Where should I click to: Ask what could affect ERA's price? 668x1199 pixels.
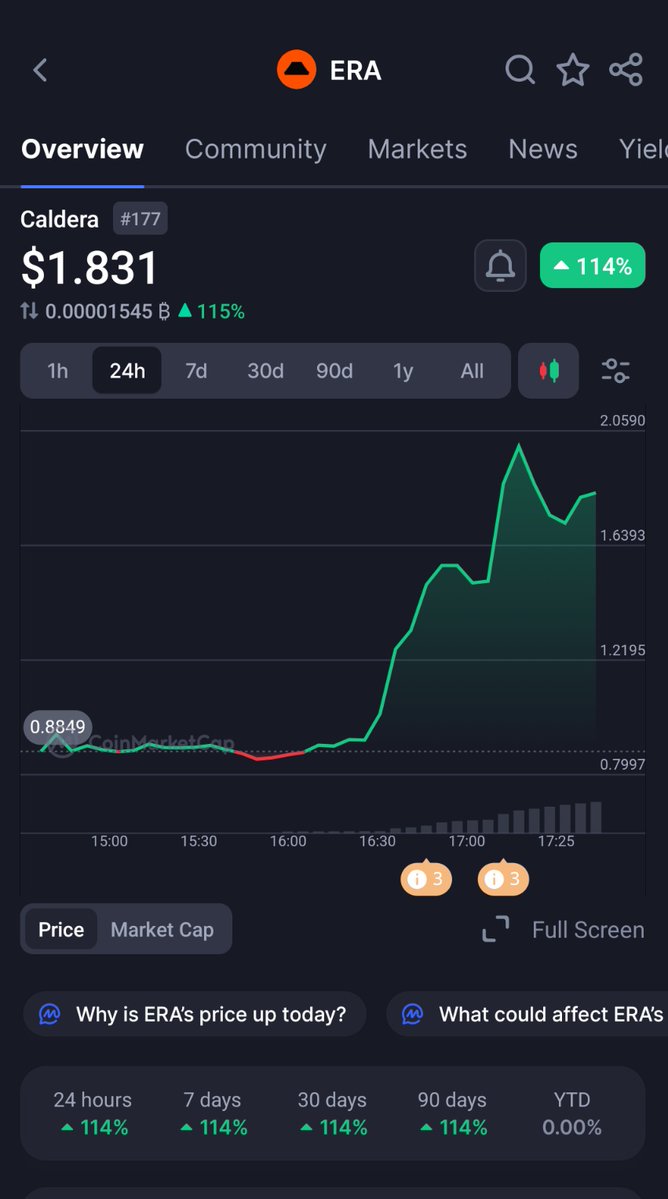[x=527, y=1014]
